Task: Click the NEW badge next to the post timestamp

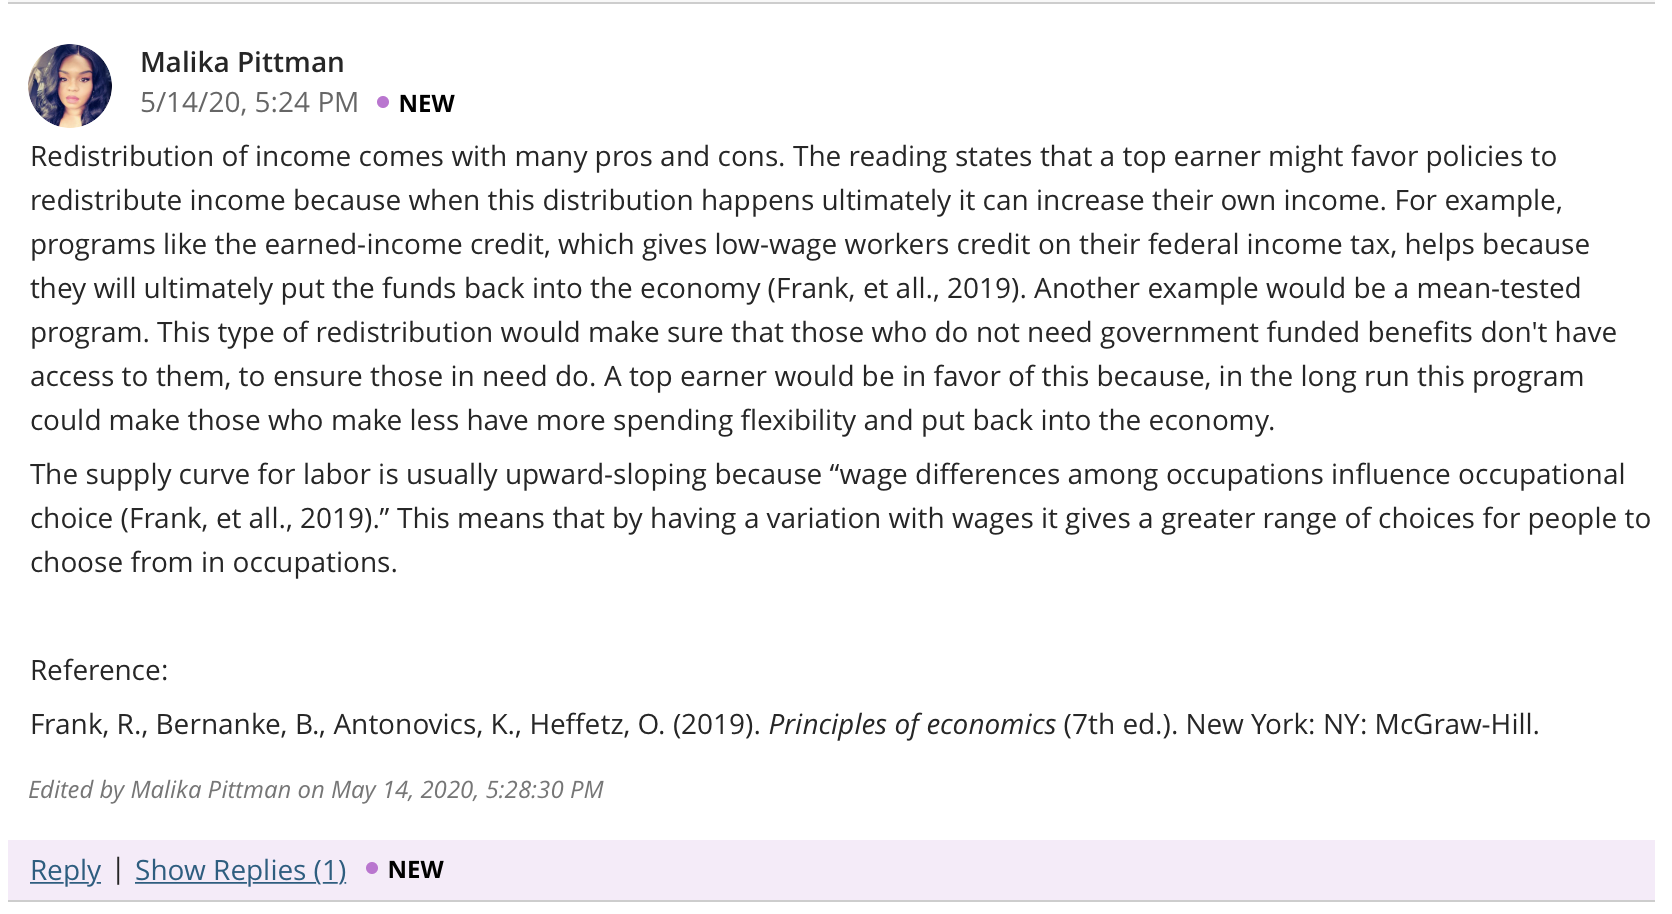Action: [x=427, y=103]
